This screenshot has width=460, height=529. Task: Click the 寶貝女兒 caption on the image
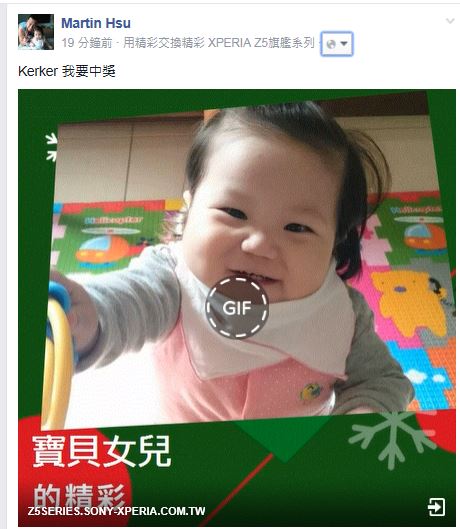point(102,451)
